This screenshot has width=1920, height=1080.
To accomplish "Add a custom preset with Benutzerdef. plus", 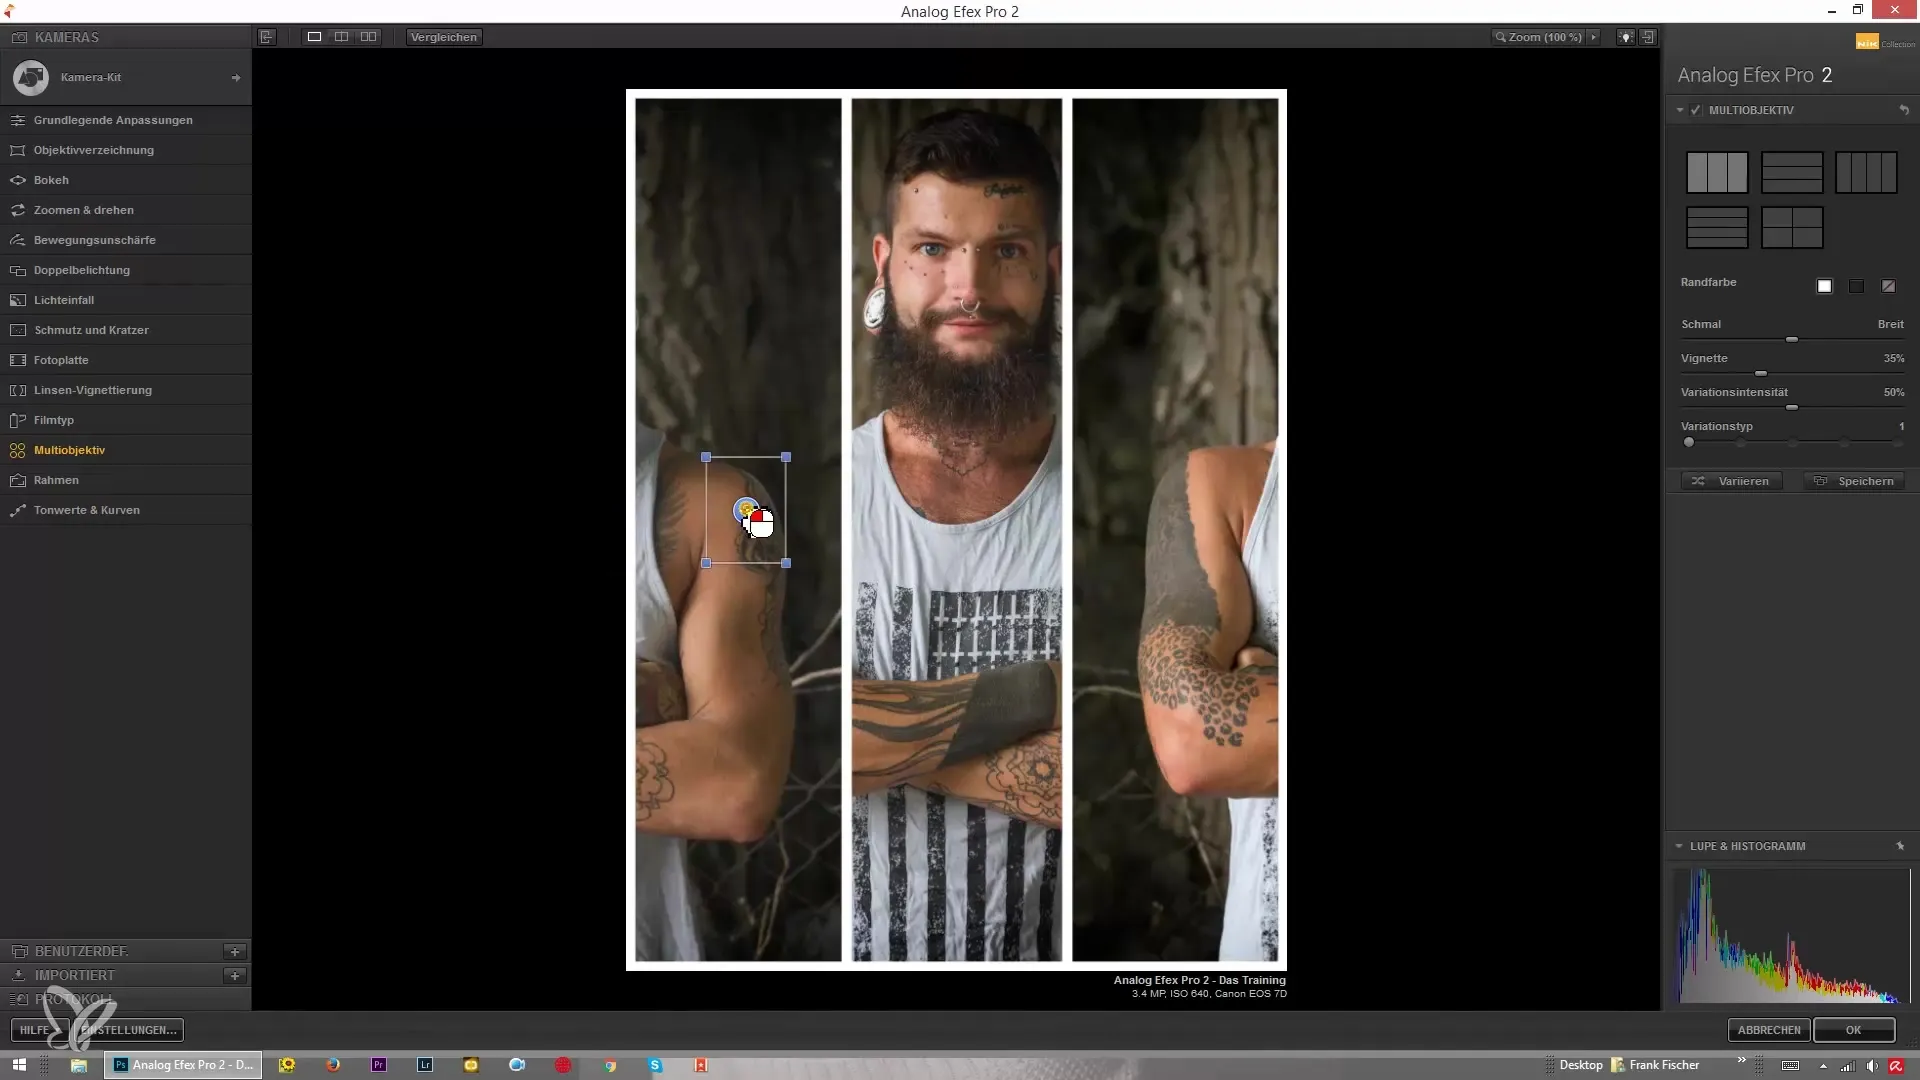I will [235, 951].
